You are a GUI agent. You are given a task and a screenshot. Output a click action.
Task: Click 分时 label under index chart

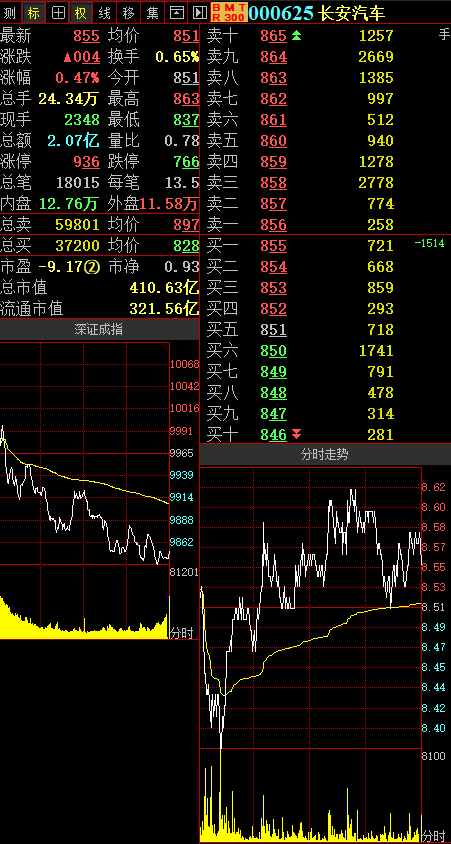click(x=181, y=633)
